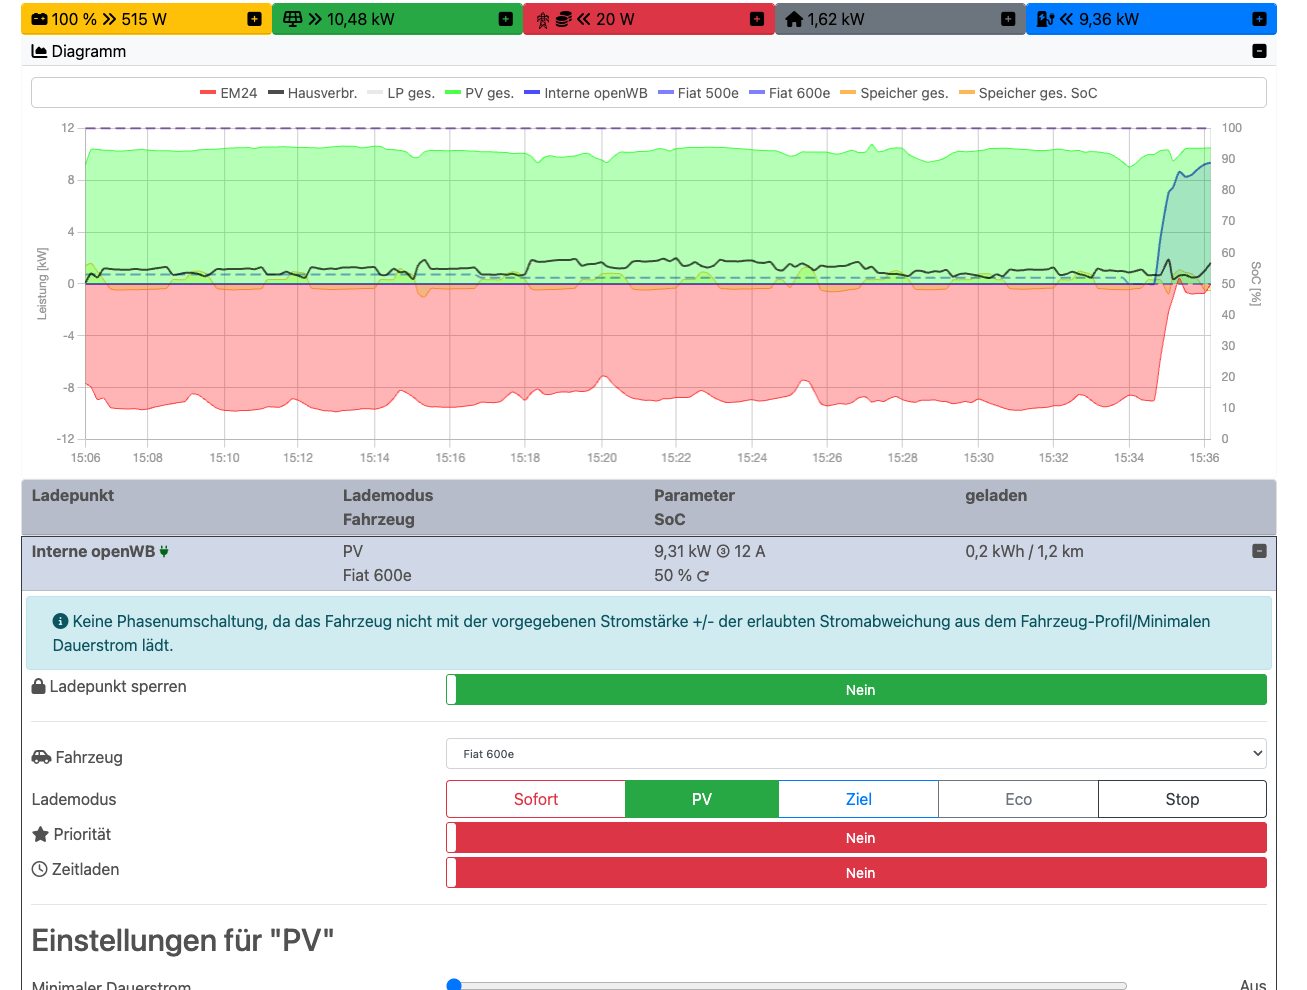Toggle the Zeitladen switch
This screenshot has height=990, width=1307.
[856, 873]
